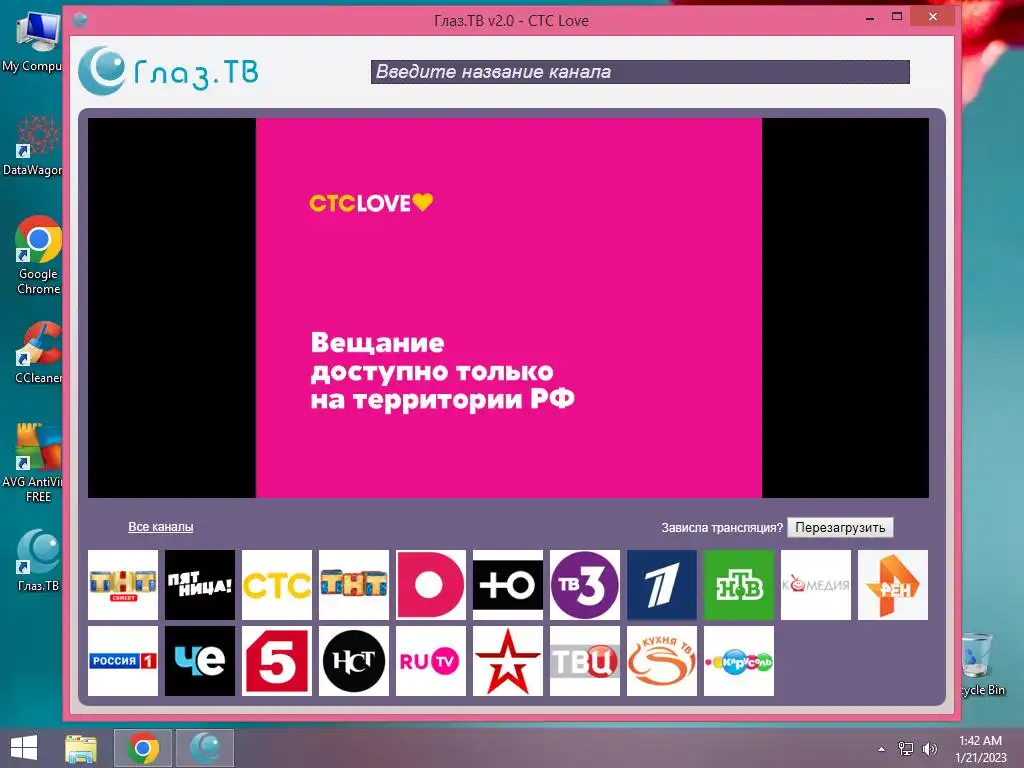
Task: Click the Перезагрузить button
Action: [x=840, y=528]
